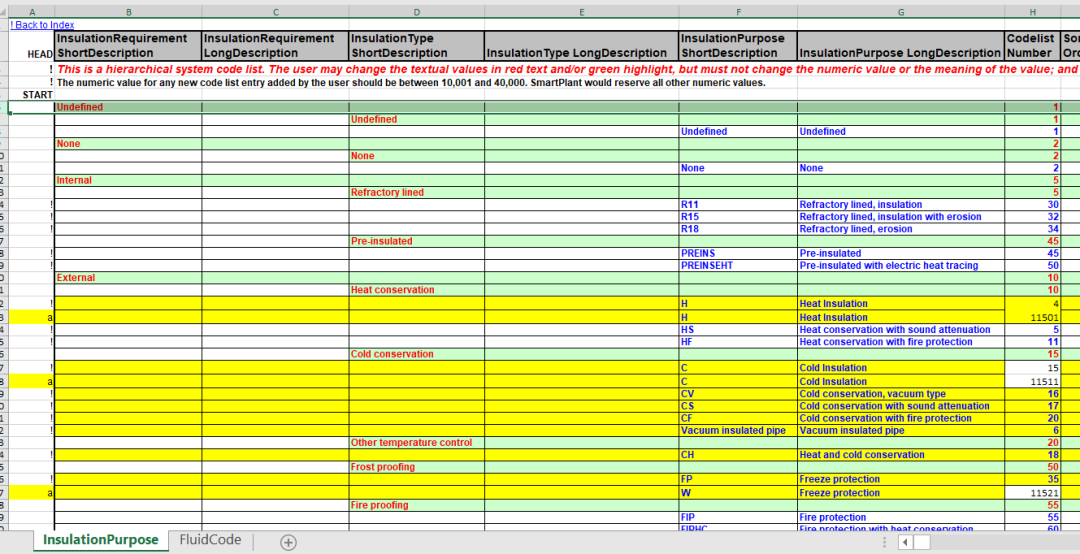Select the HEAD cell in column A

(31, 45)
